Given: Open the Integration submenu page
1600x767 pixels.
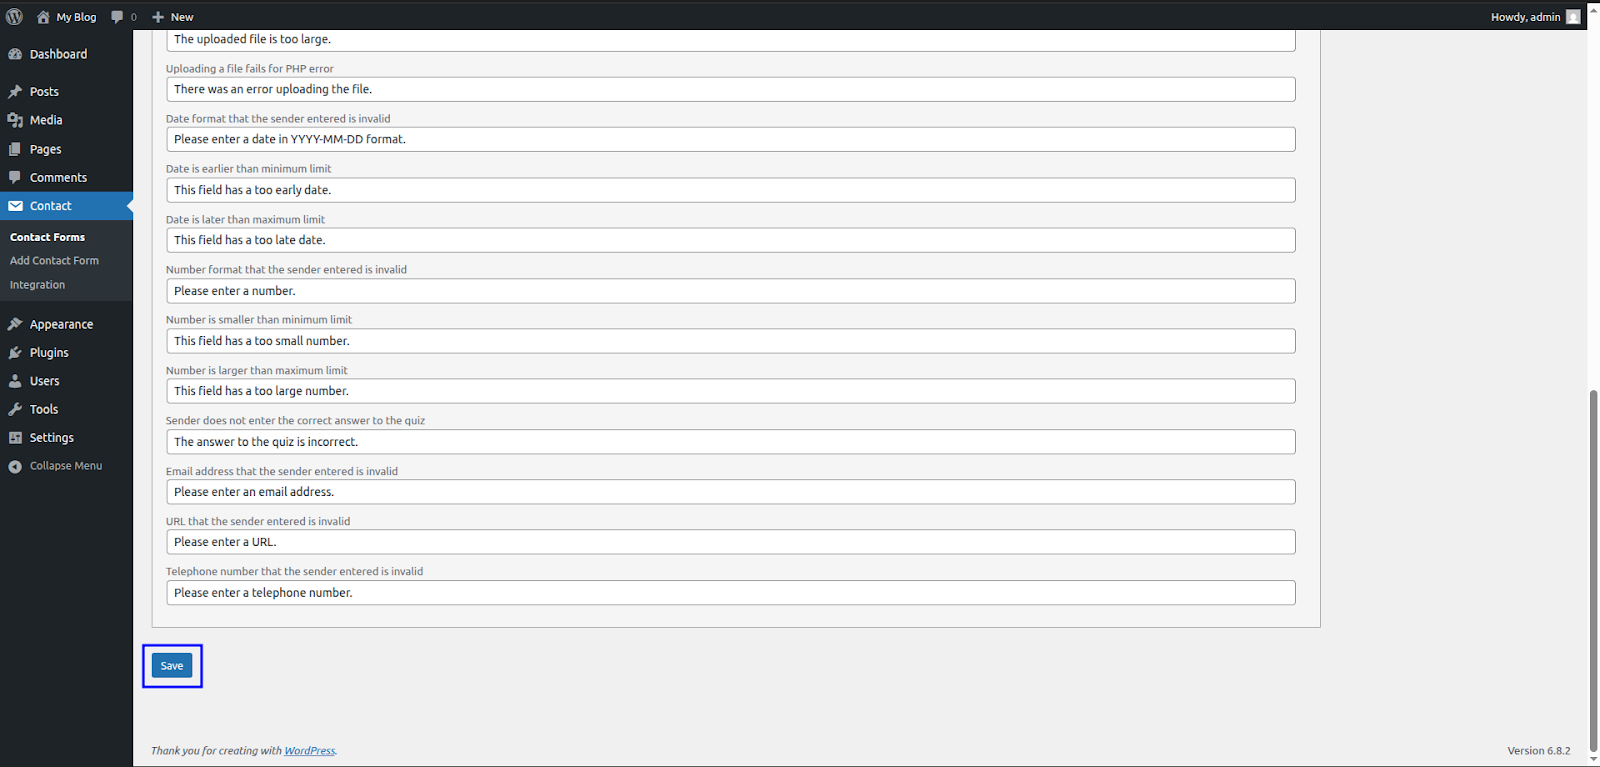Looking at the screenshot, I should [37, 285].
